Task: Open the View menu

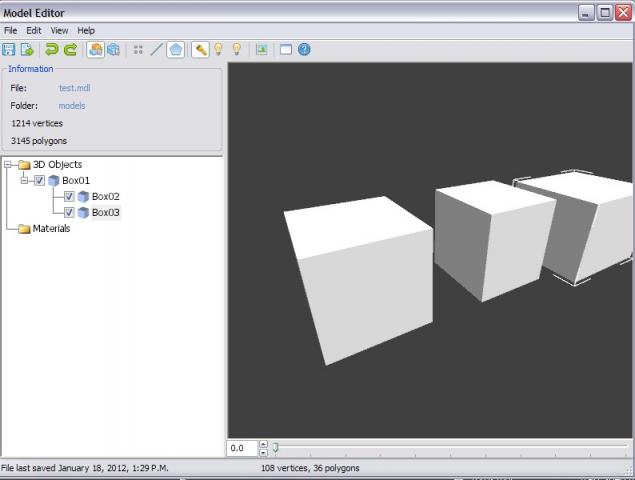Action: [x=59, y=31]
